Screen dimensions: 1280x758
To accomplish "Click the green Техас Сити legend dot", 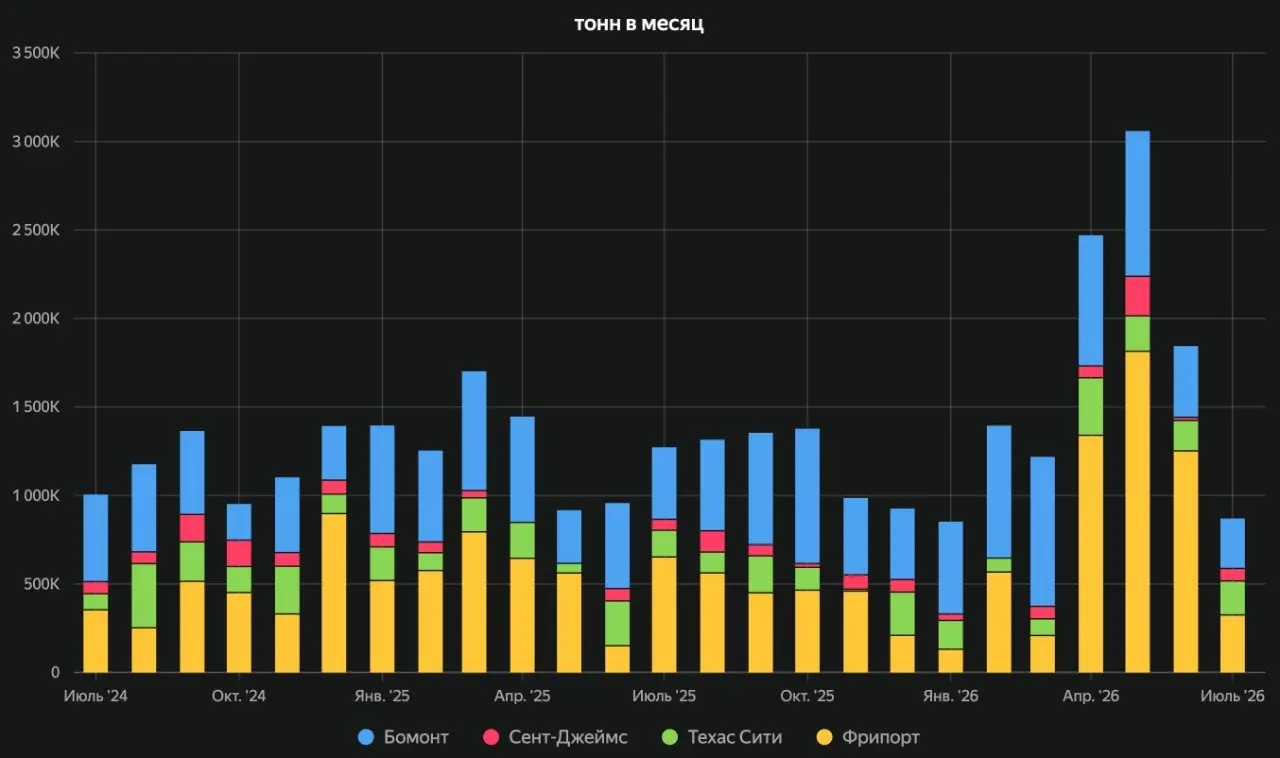I will (669, 737).
